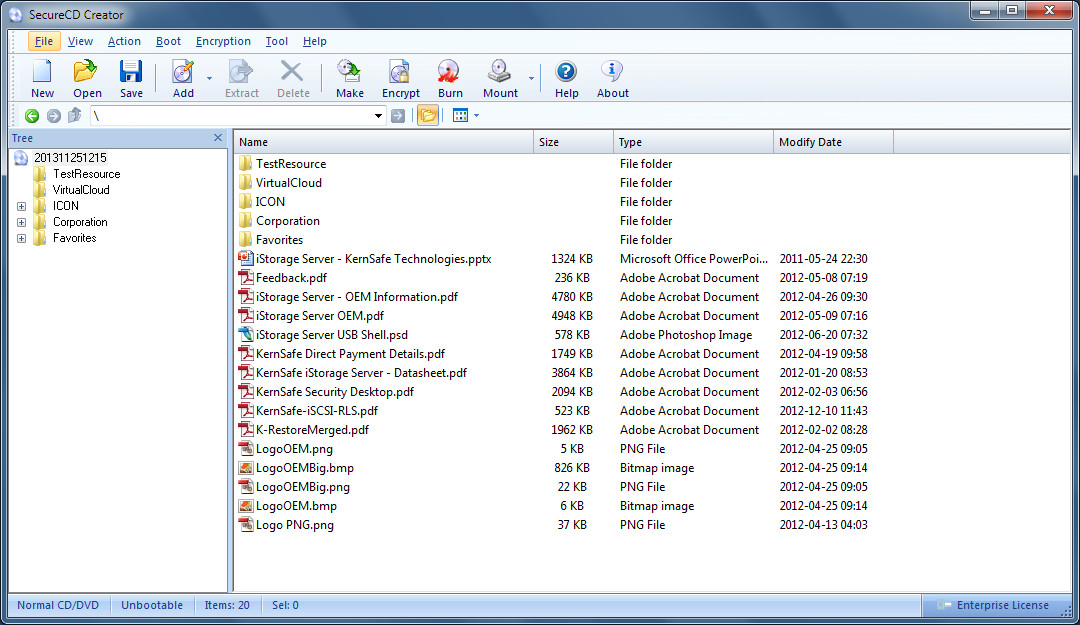Sort by the Type column header
The width and height of the screenshot is (1080, 625).
[x=693, y=142]
